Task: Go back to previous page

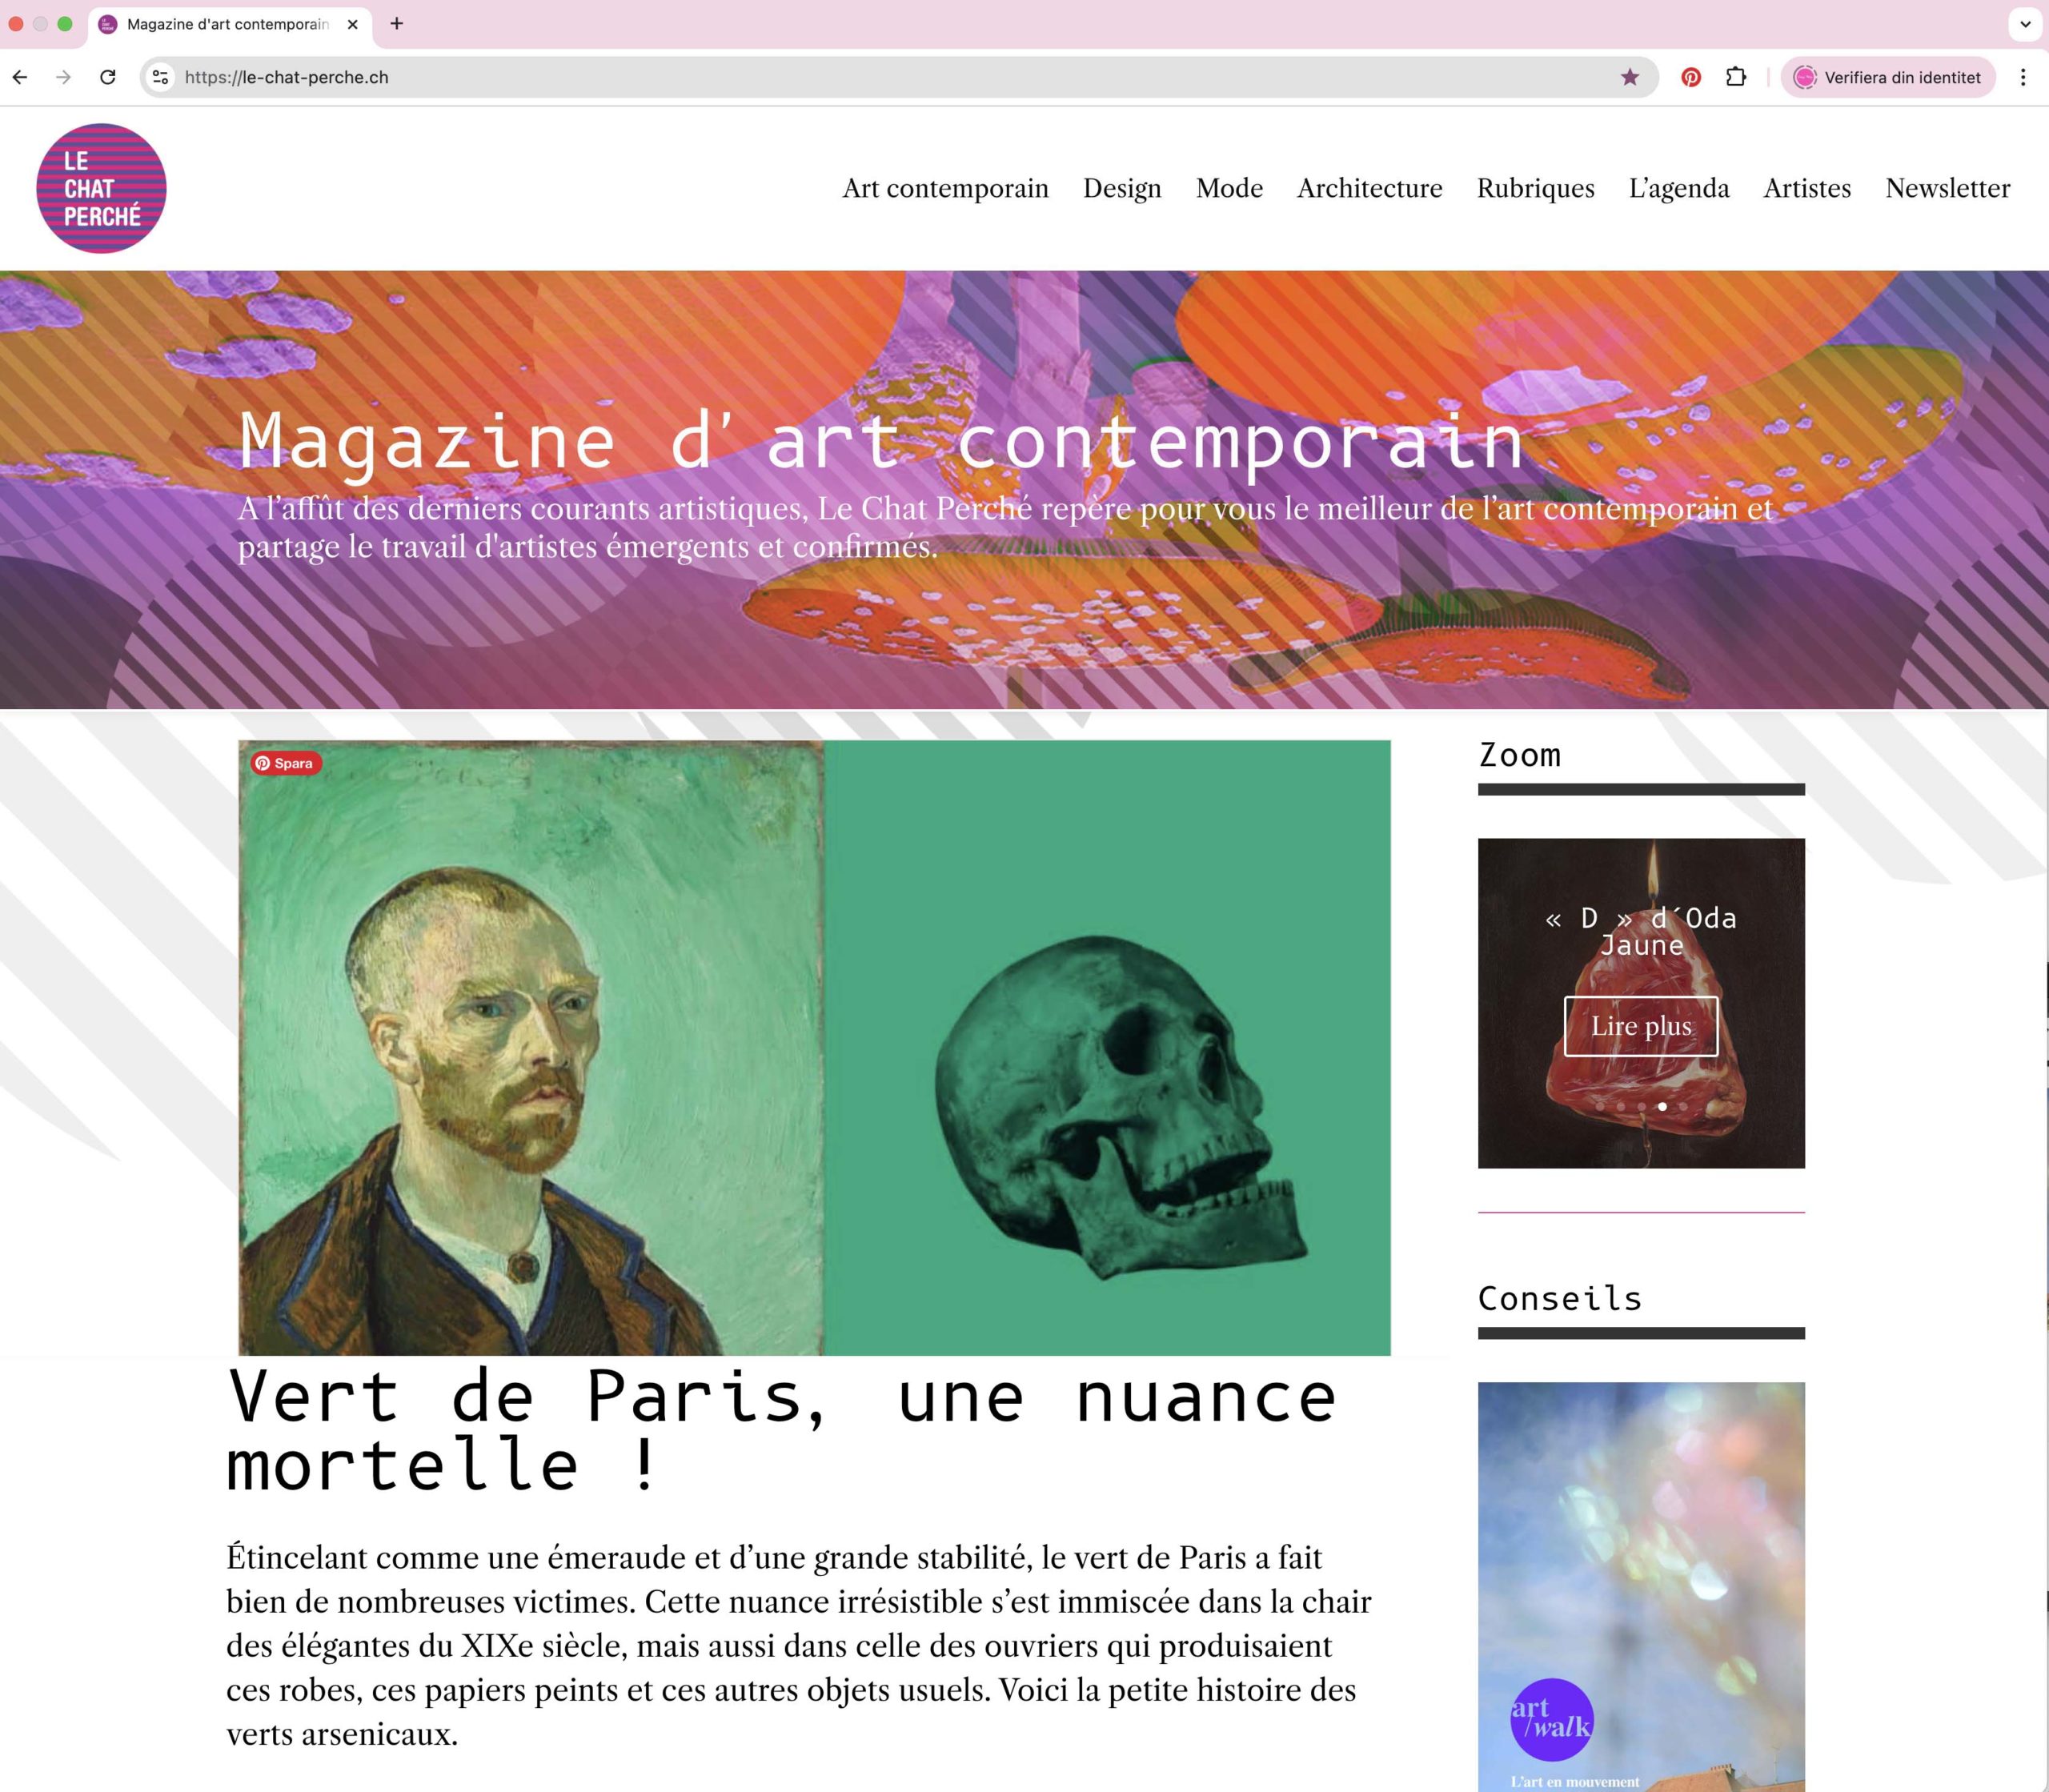Action: pyautogui.click(x=20, y=77)
